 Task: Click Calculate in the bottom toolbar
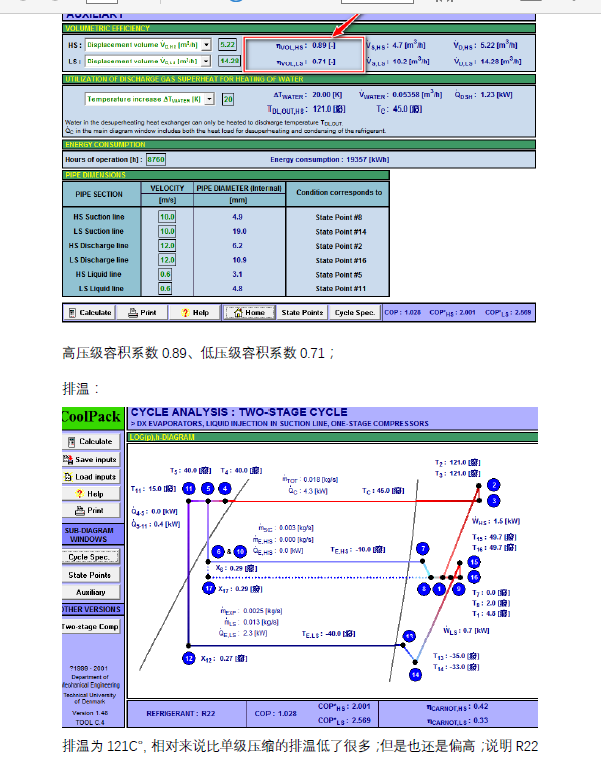(x=90, y=313)
